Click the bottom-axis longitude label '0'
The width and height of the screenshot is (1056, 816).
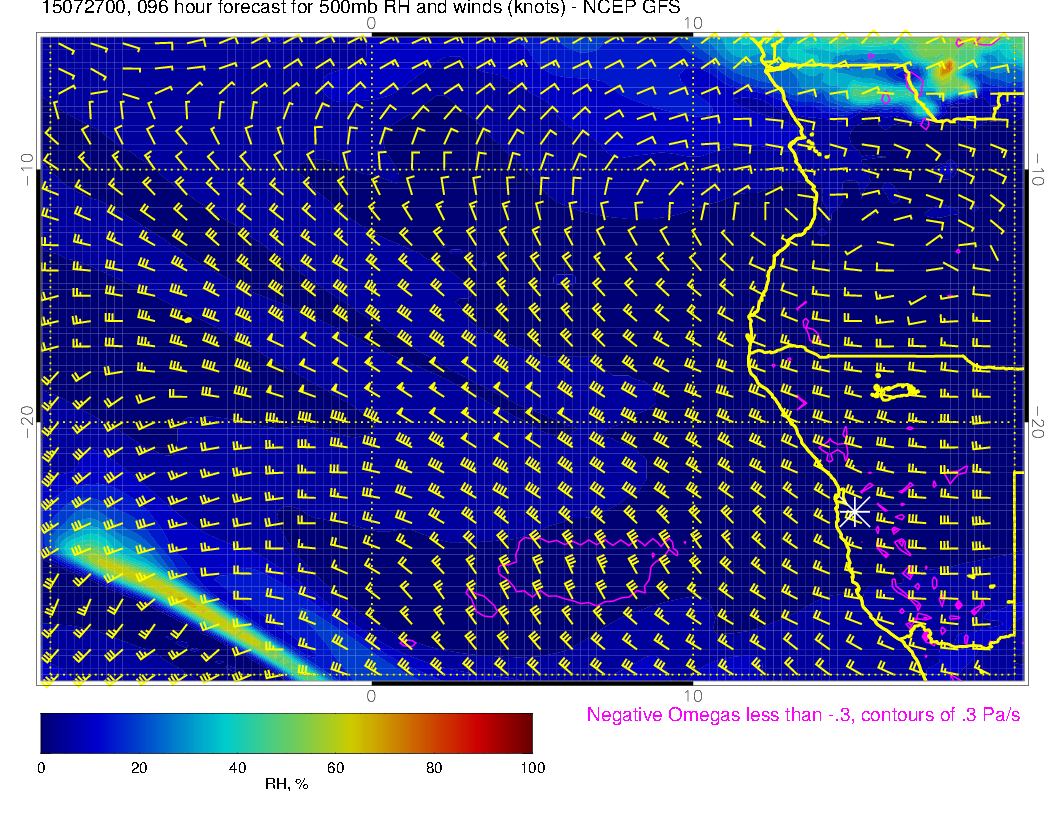(x=371, y=696)
